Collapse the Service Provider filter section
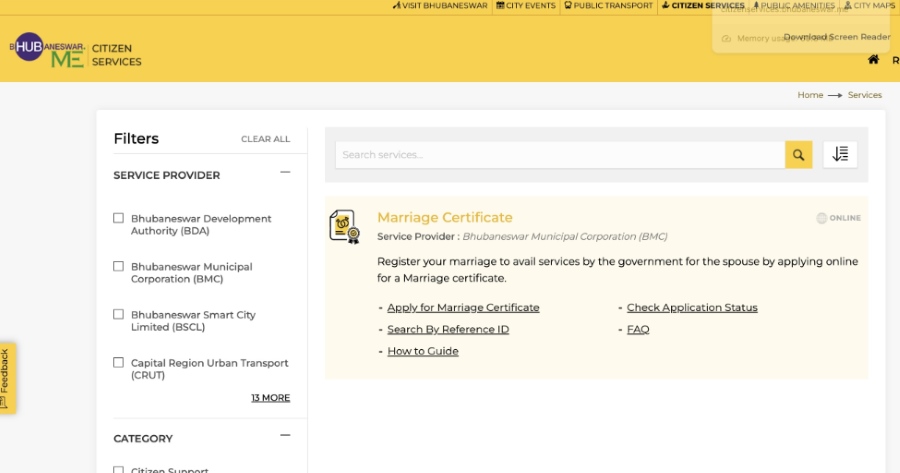The image size is (900, 473). tap(285, 172)
